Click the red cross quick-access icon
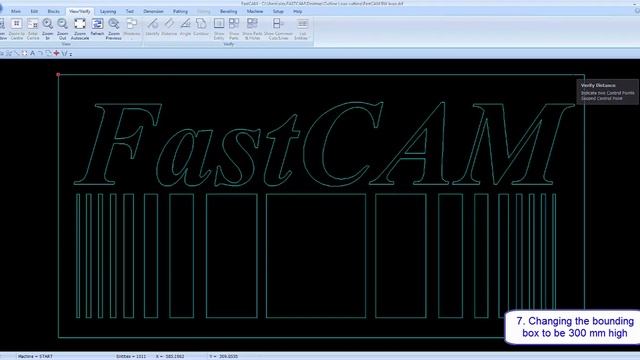Viewport: 640px width, 360px height. pyautogui.click(x=56, y=53)
